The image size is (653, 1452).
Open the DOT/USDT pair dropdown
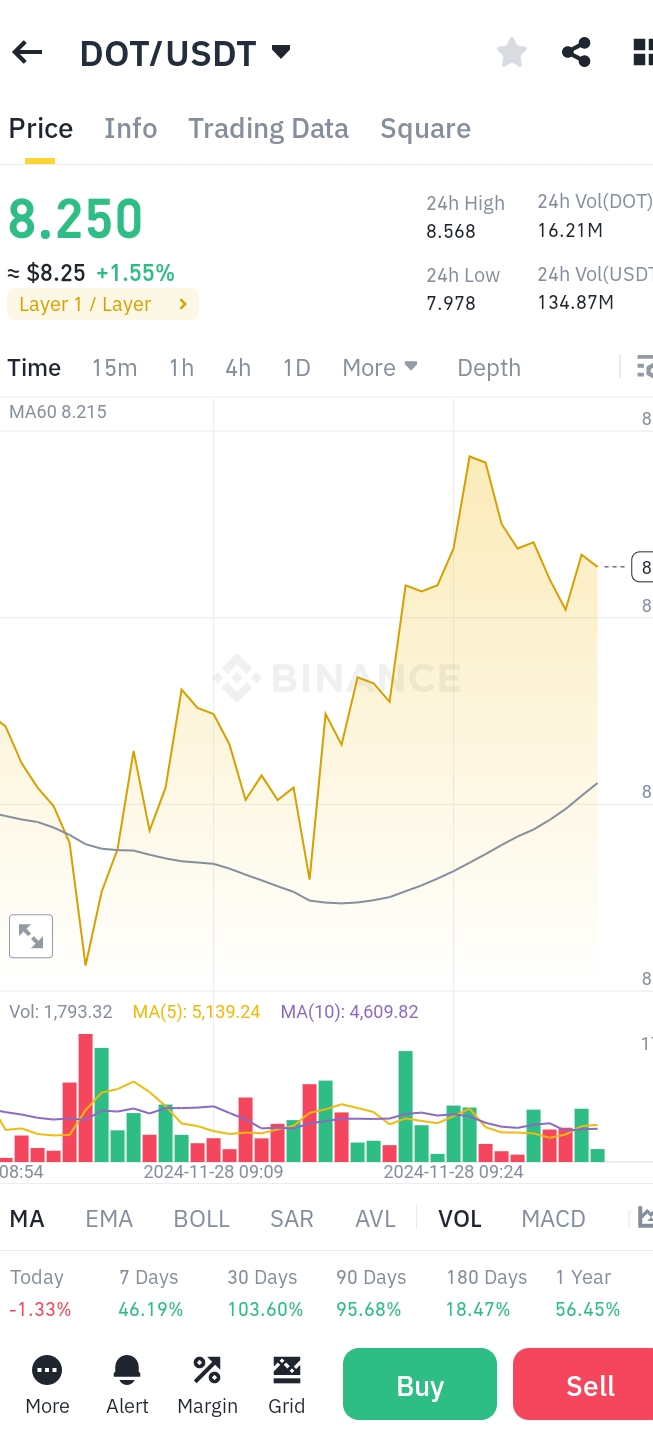(281, 52)
